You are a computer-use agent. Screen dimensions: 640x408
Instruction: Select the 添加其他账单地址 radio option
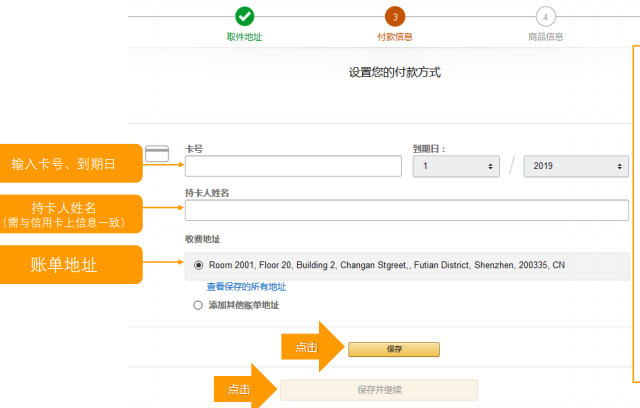click(x=198, y=305)
